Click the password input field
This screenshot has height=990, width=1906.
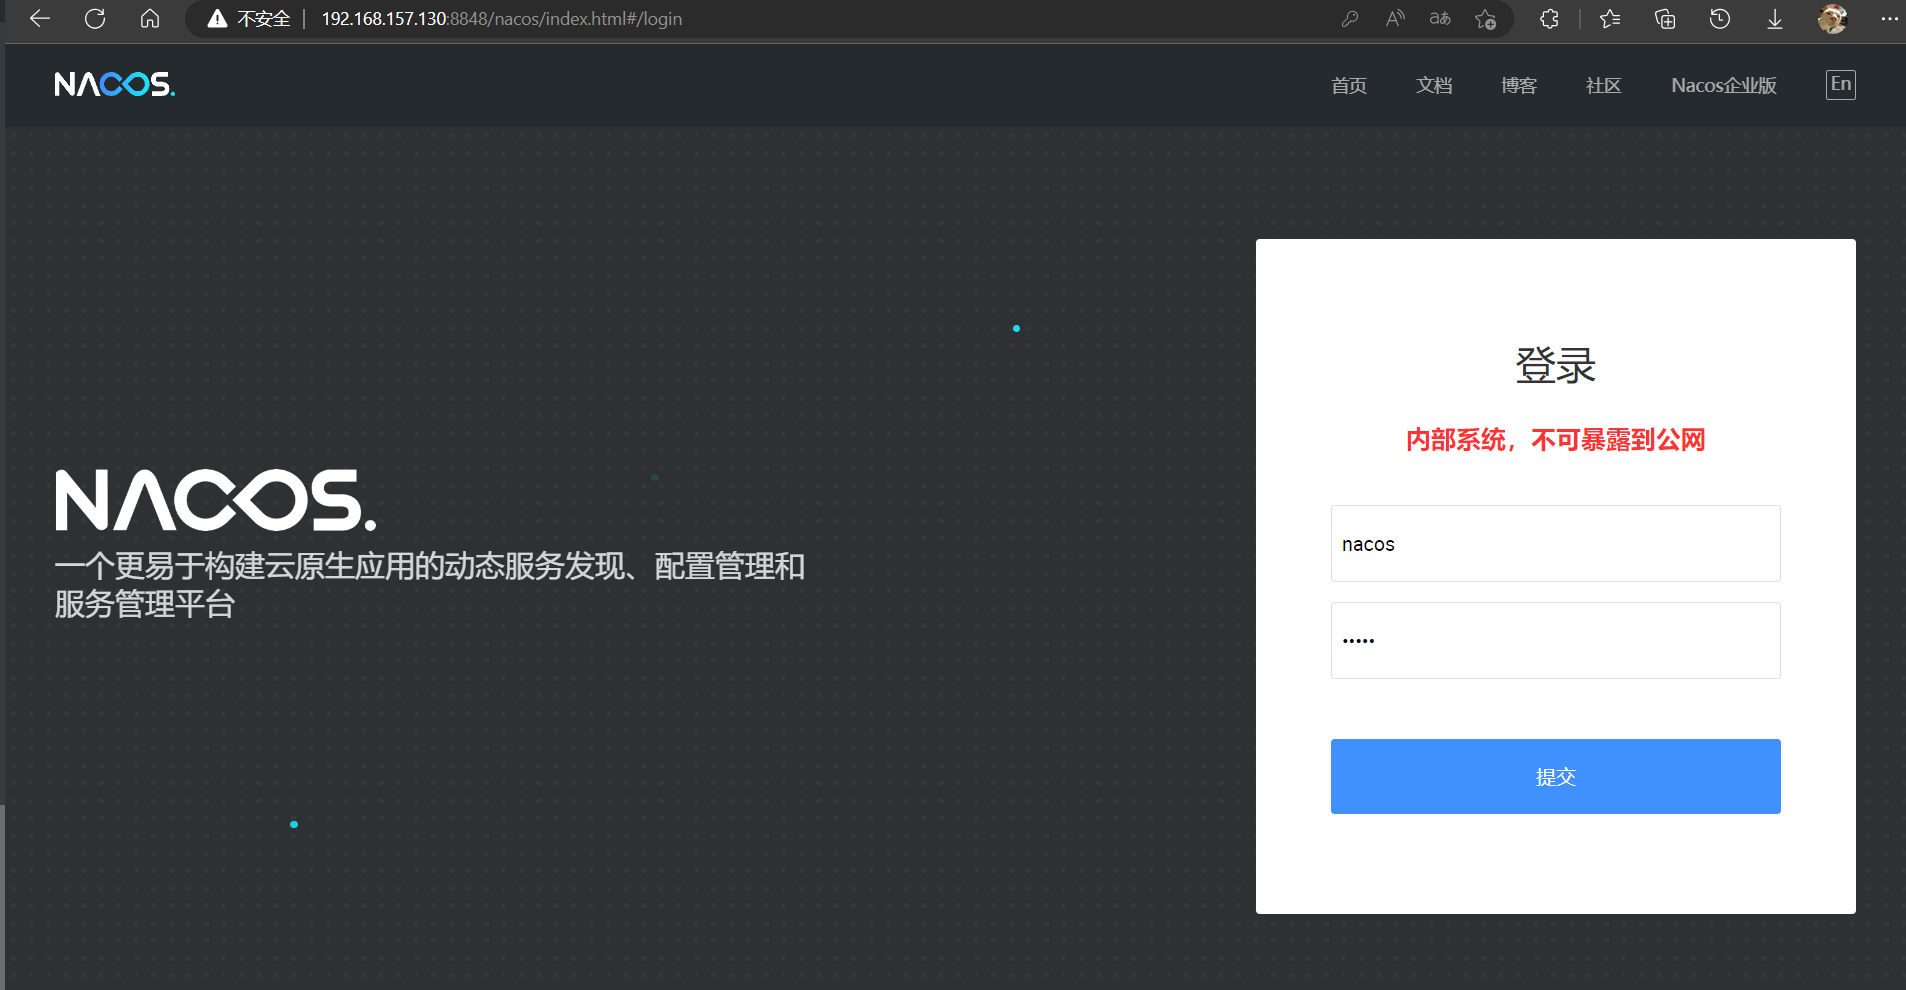1555,641
